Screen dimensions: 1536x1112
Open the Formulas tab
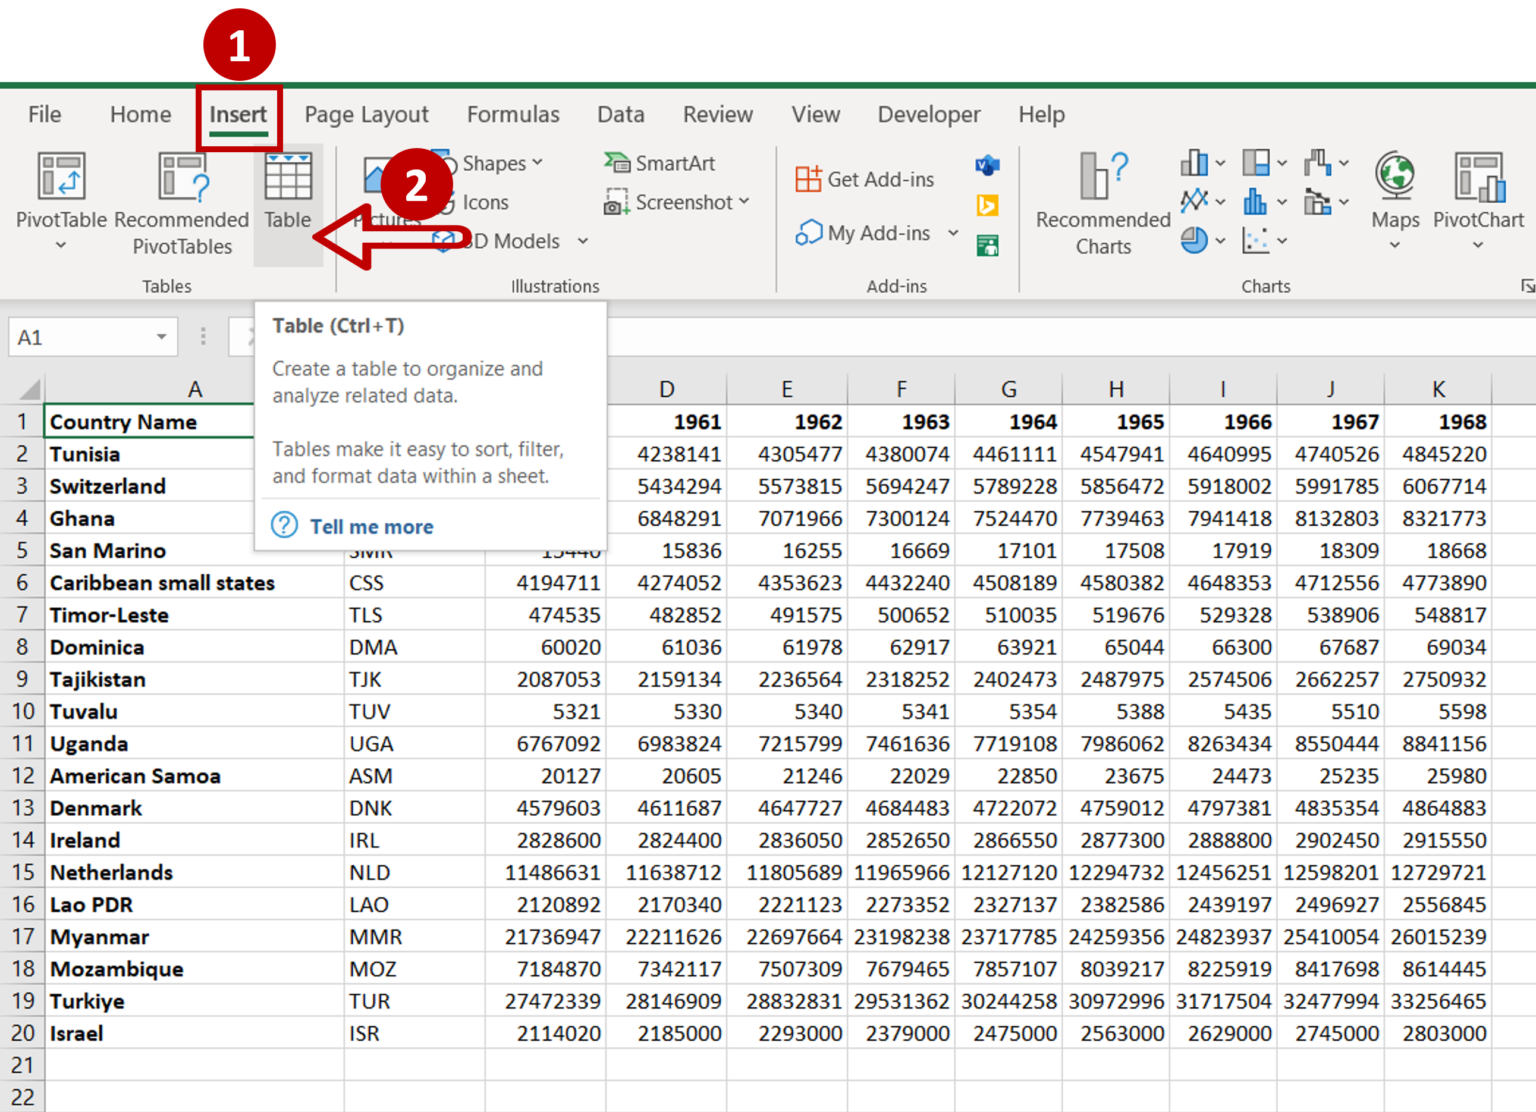513,115
